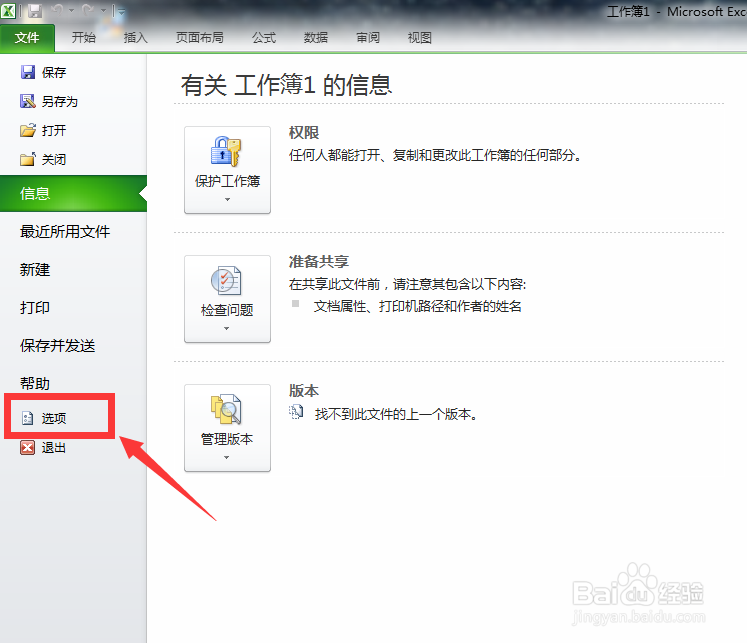Click the Excel application icon in the title bar
This screenshot has height=643, width=747.
click(x=8, y=10)
